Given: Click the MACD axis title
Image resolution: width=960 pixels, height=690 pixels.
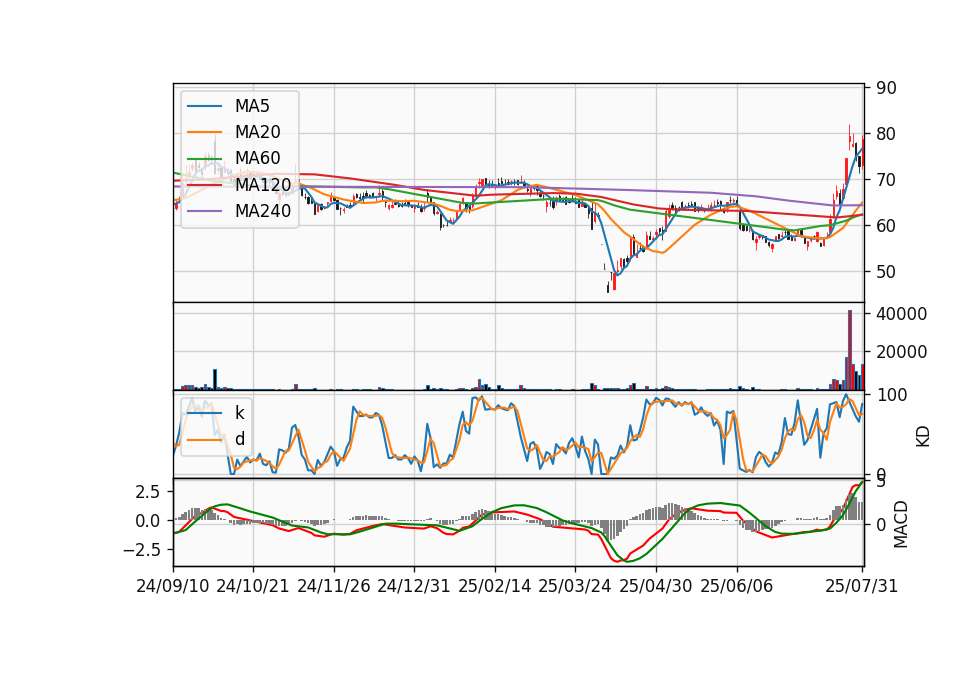Looking at the screenshot, I should click(901, 525).
